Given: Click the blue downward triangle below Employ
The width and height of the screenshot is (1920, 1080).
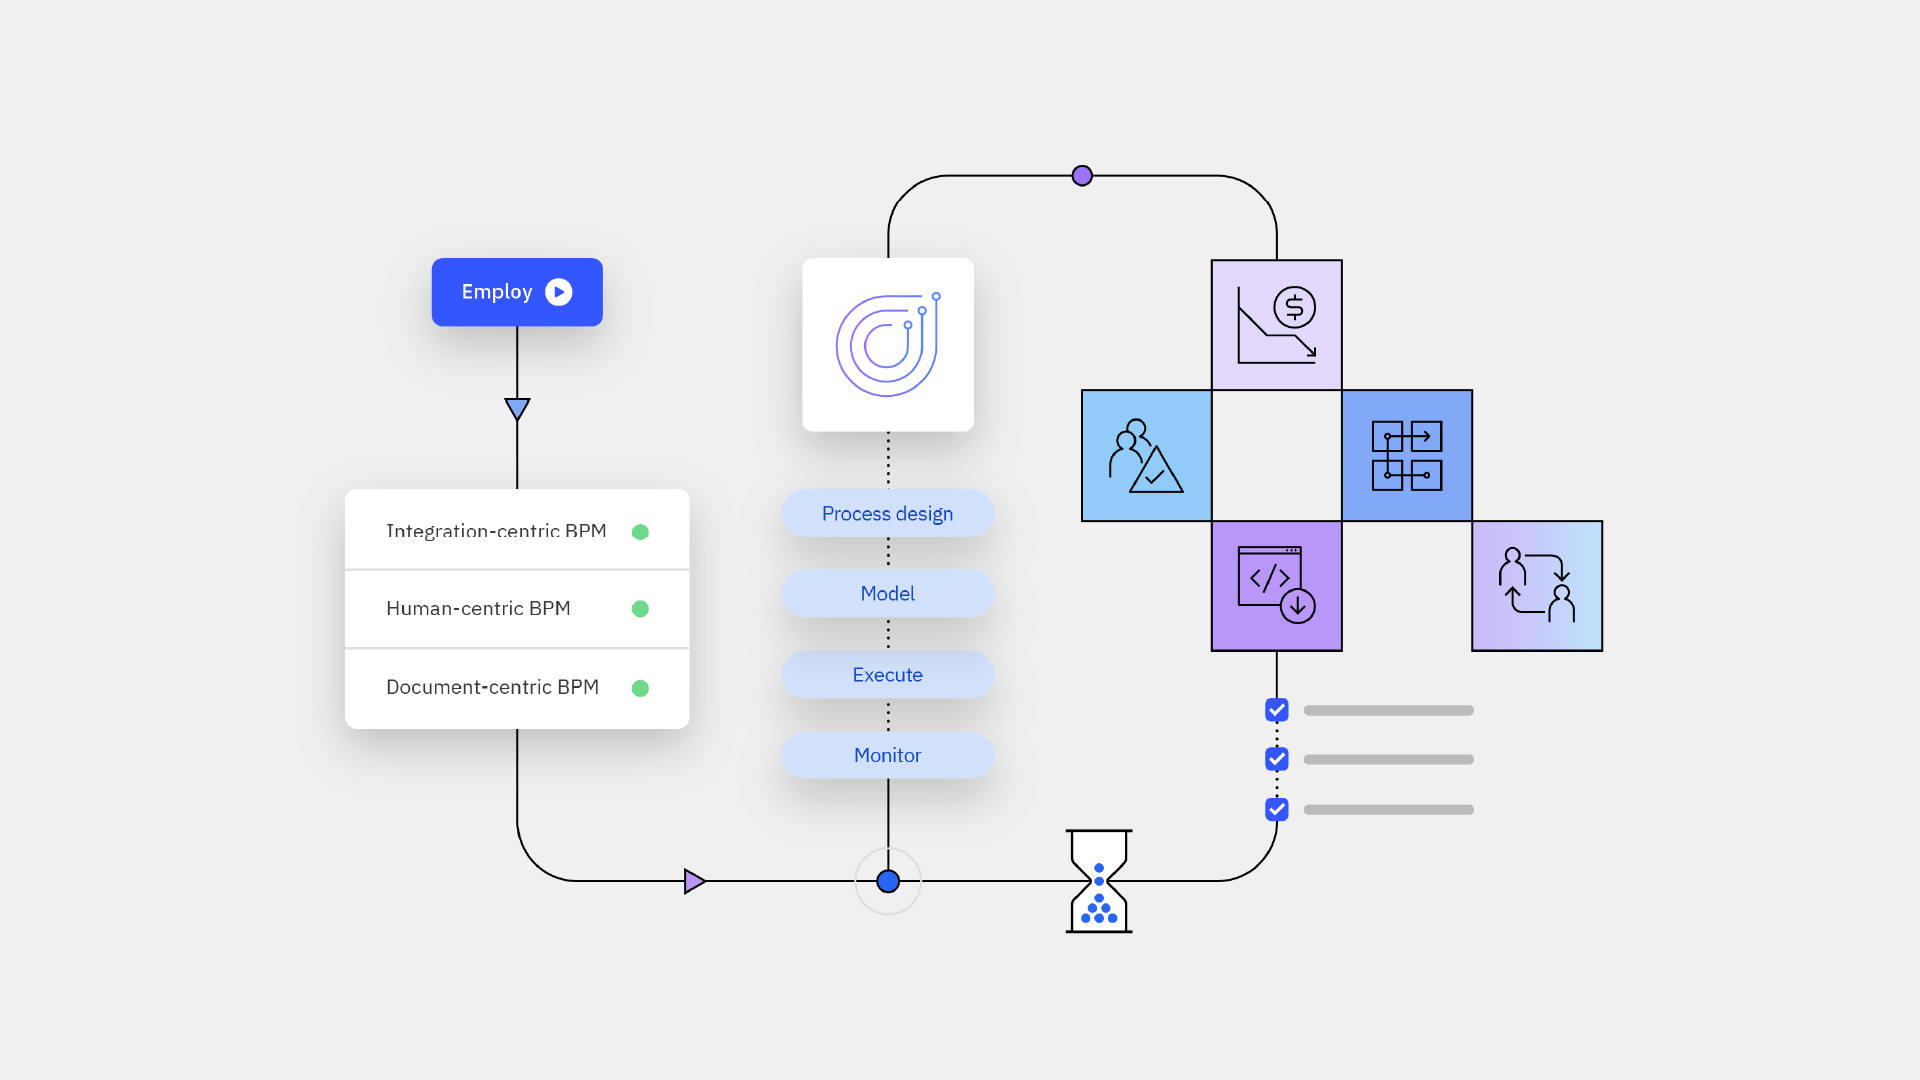Looking at the screenshot, I should pos(517,408).
